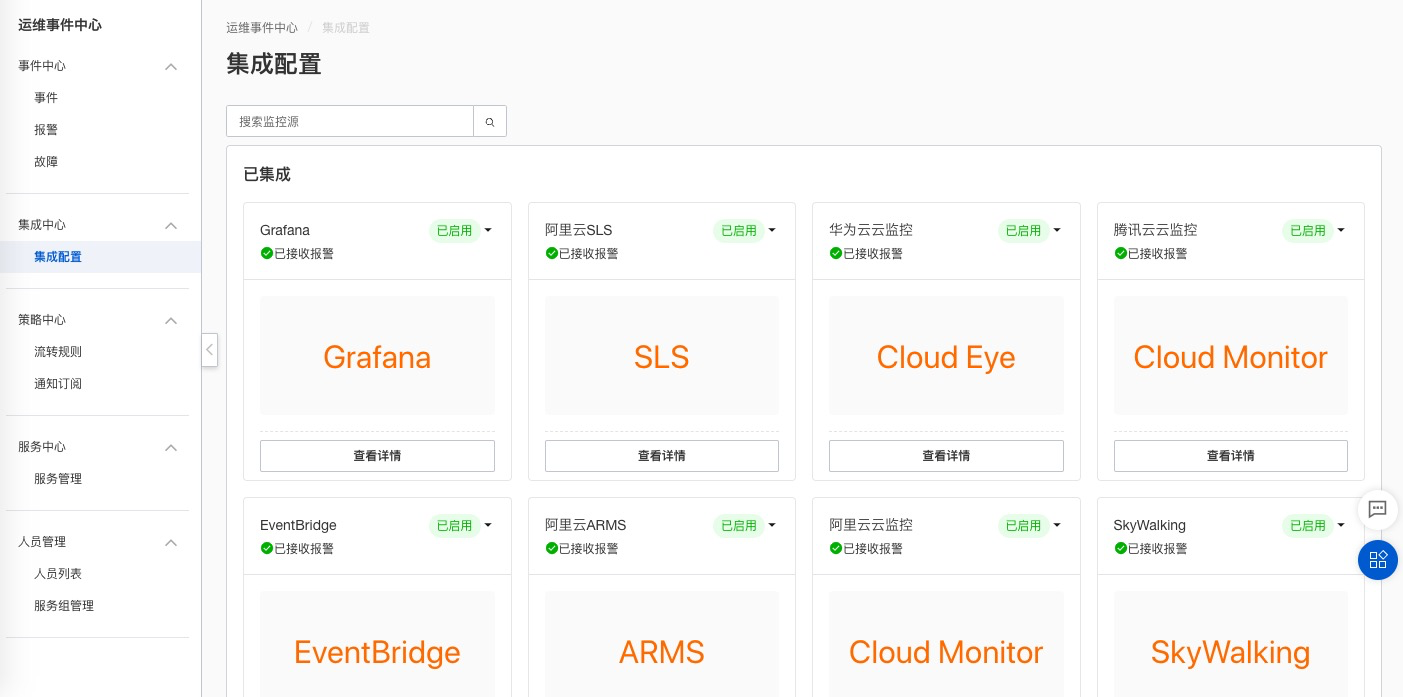Screen dimensions: 1403x697
Task: Click 已启用 badge on the EventBridge card
Action: [454, 526]
